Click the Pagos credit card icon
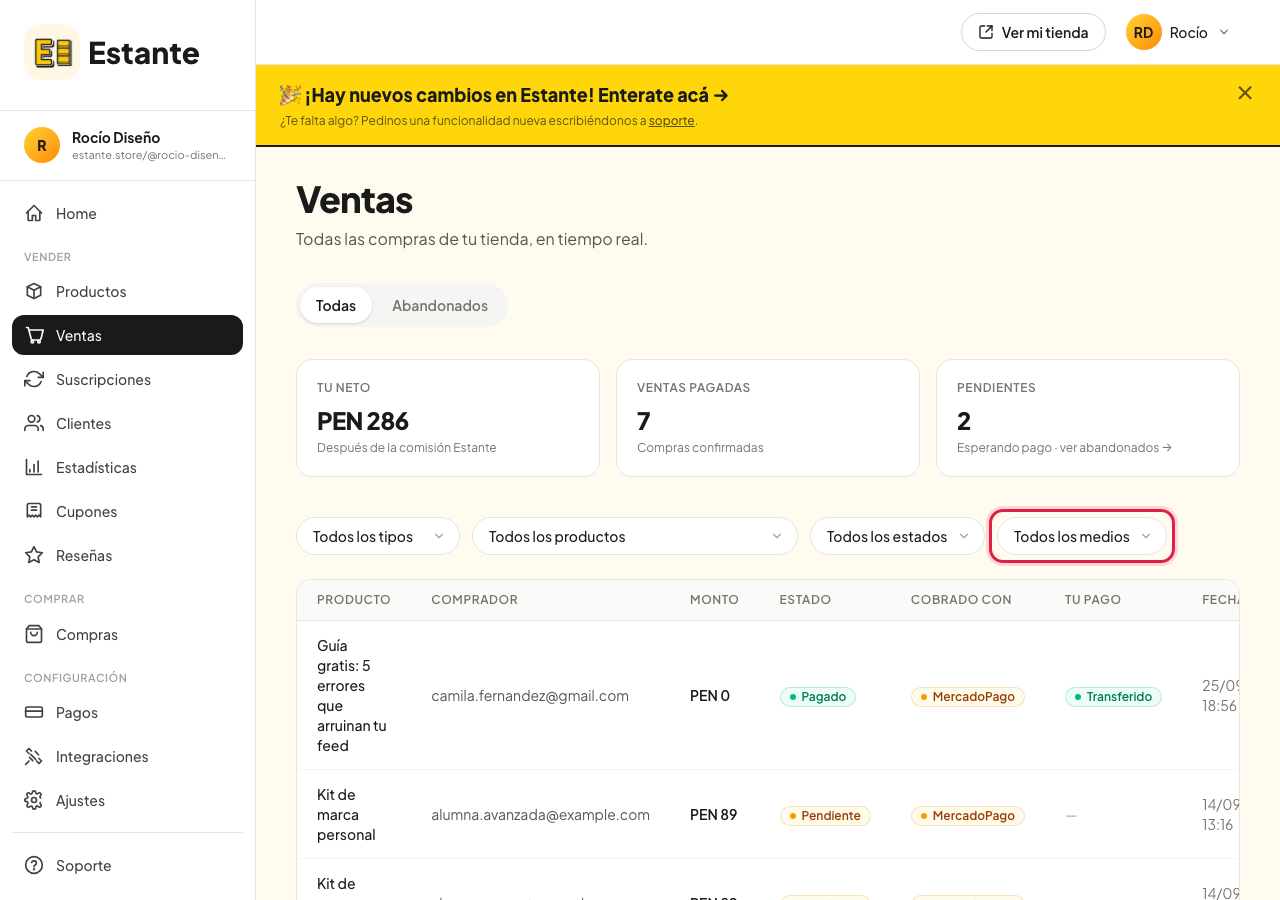 point(34,712)
